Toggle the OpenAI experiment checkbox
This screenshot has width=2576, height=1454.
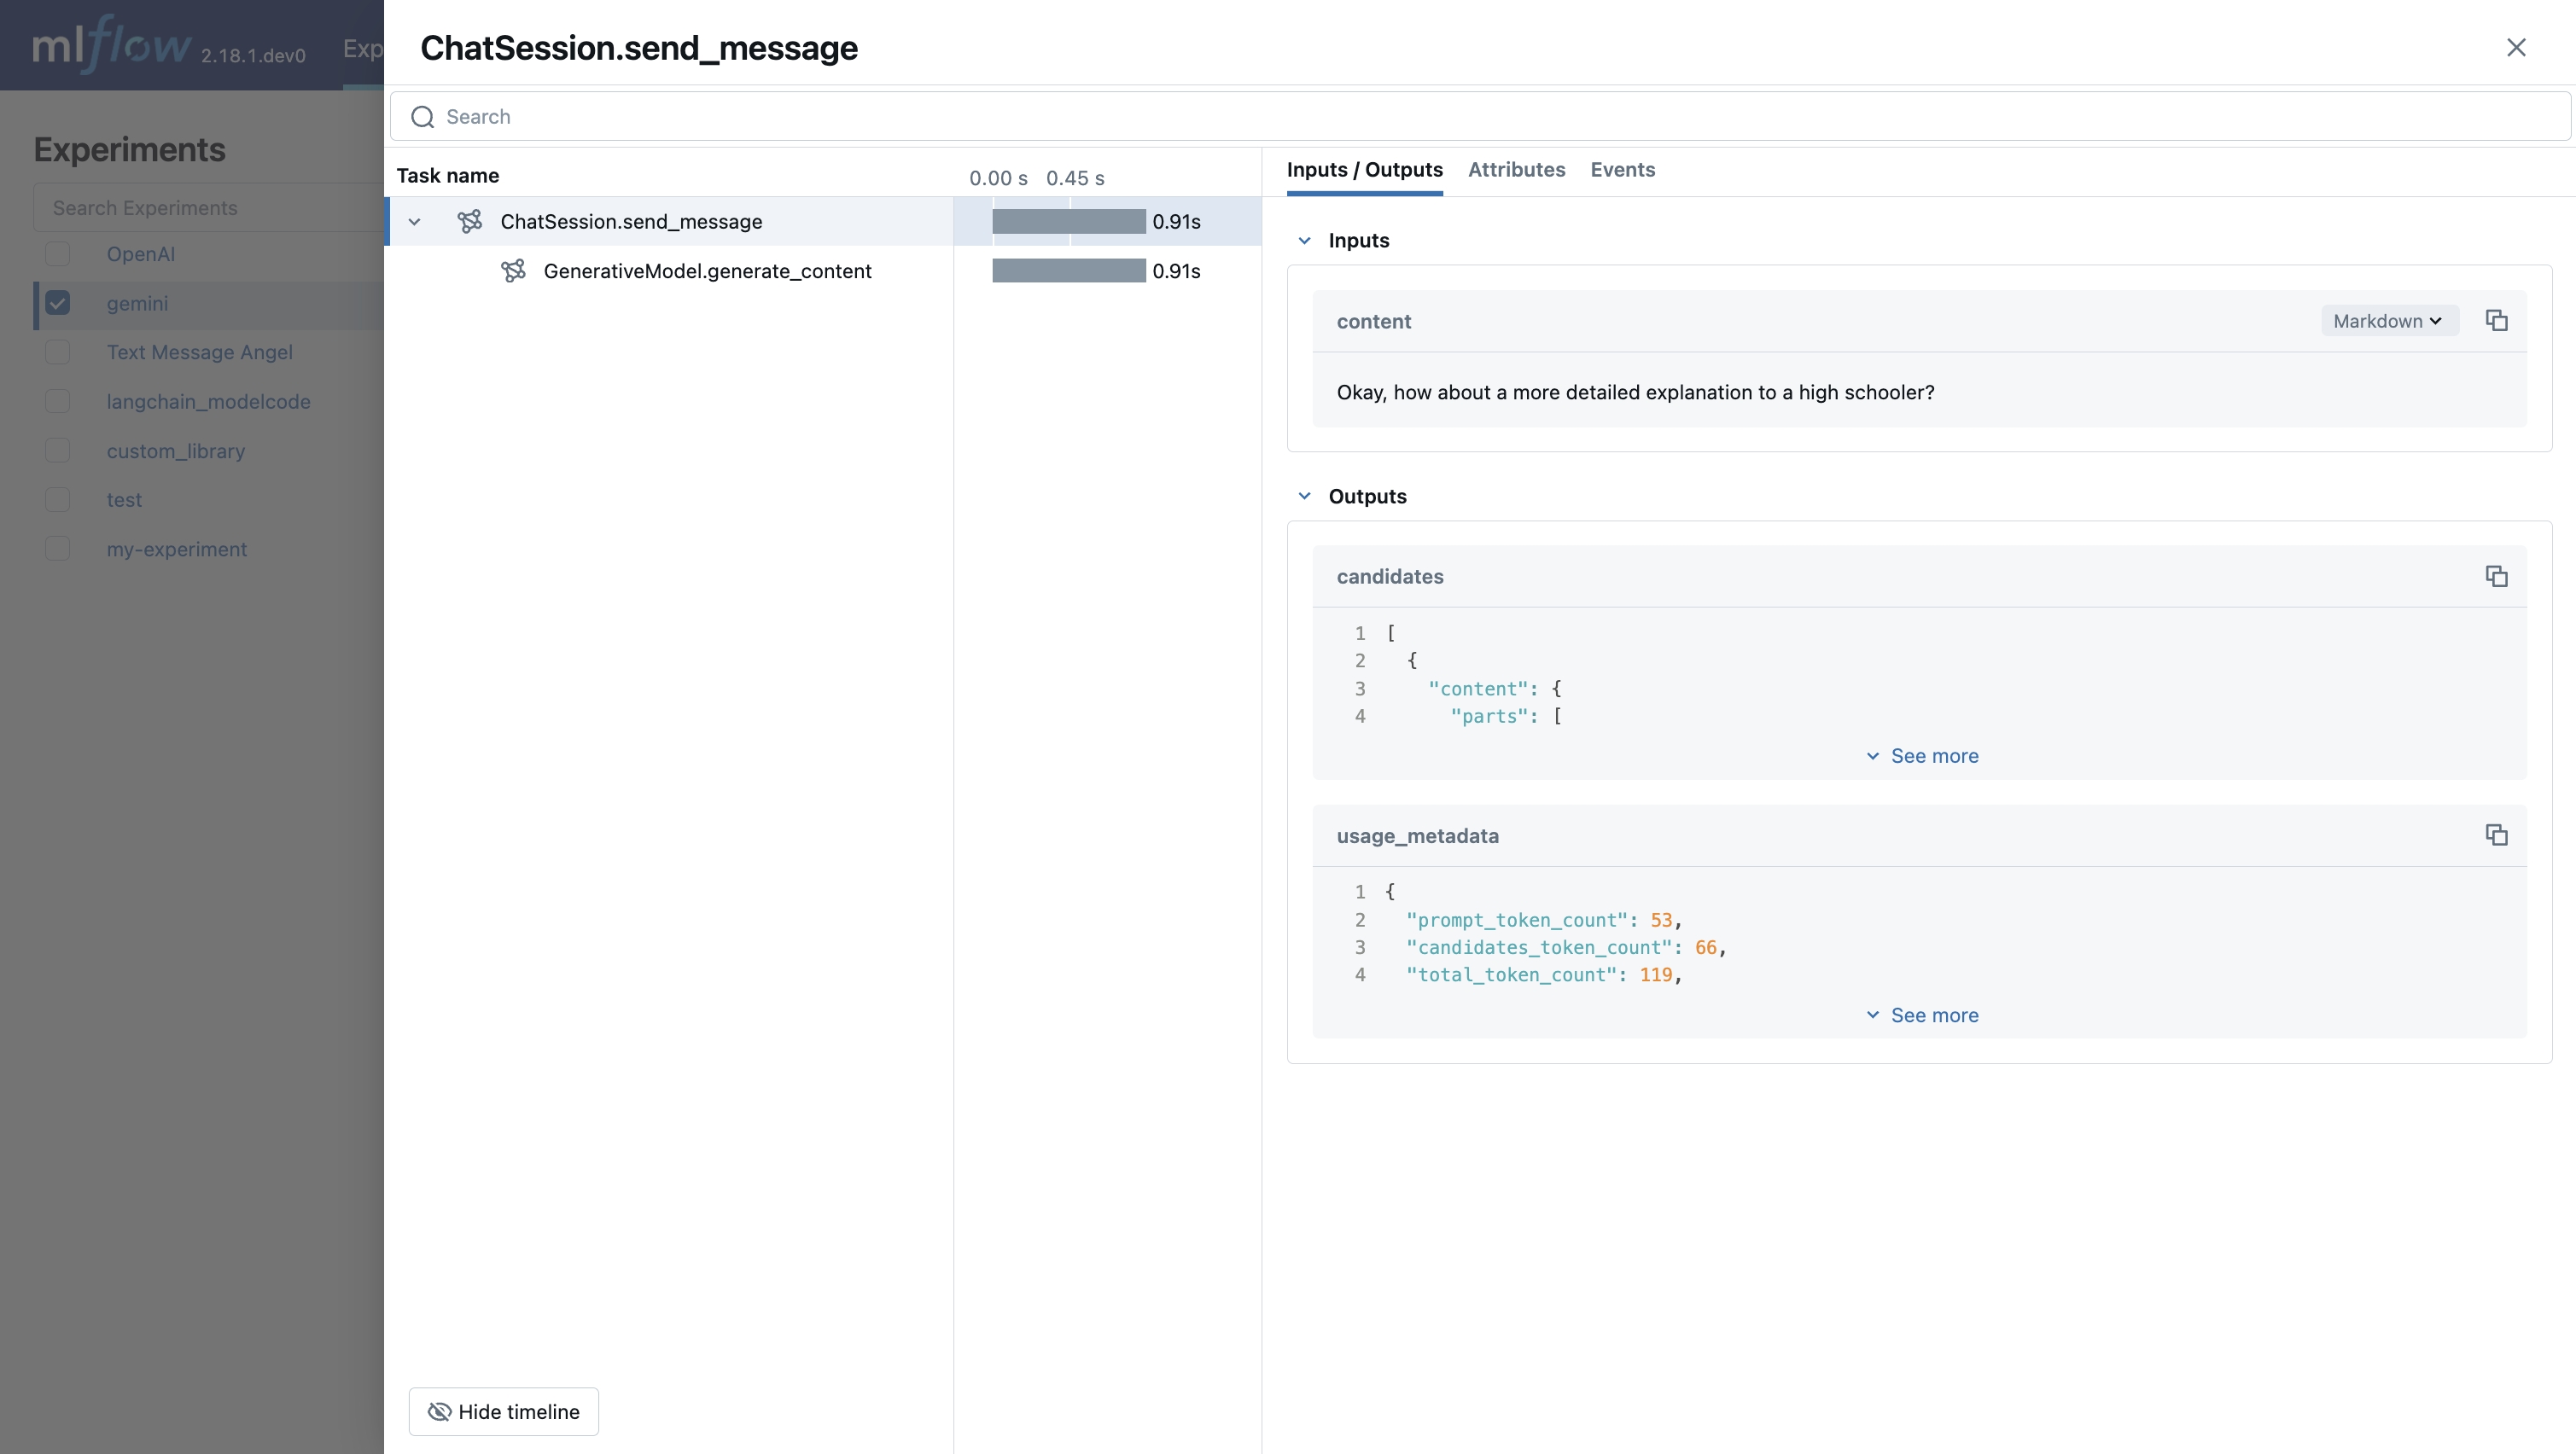coord(58,254)
